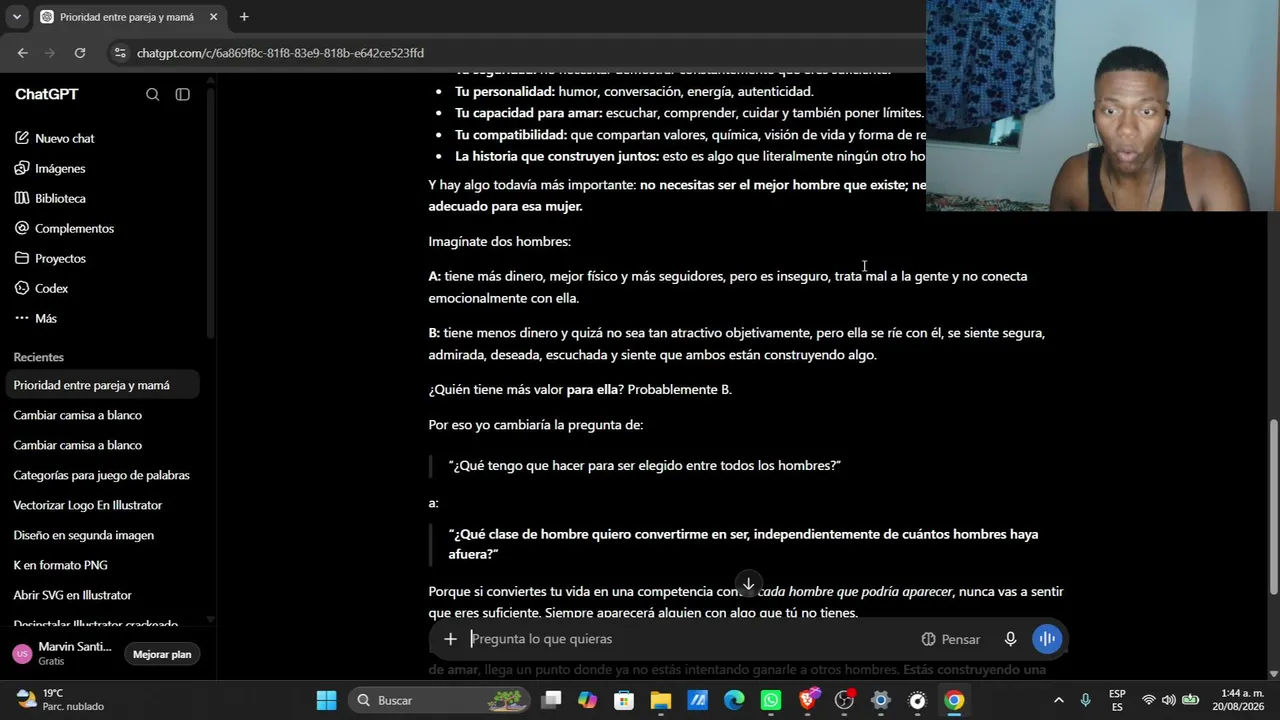This screenshot has width=1280, height=720.
Task: Click the plus attach icon in composer
Action: 450,639
